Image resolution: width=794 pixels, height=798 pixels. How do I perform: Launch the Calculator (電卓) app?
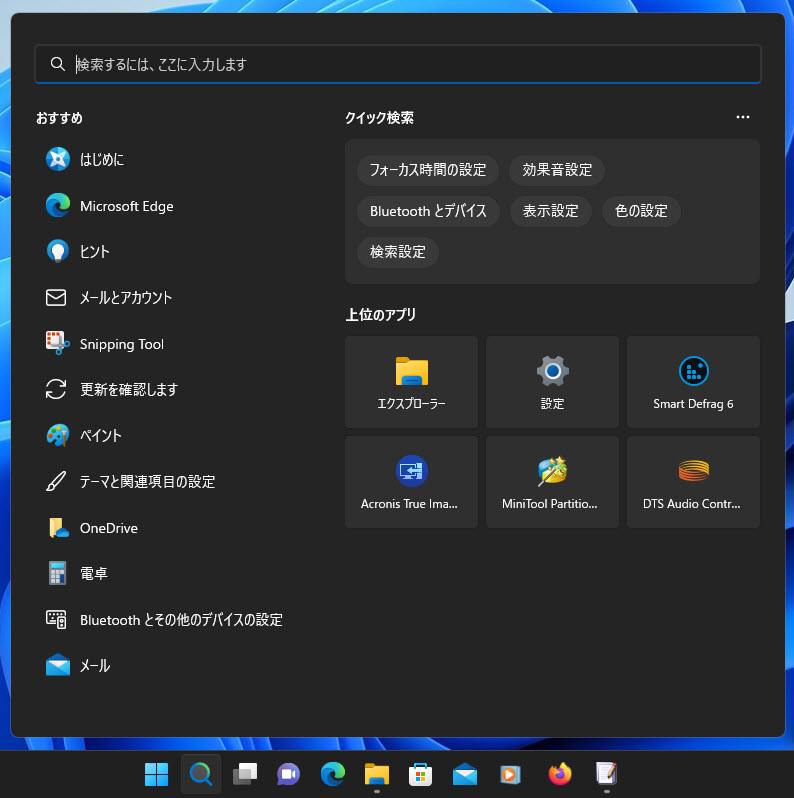[x=94, y=574]
